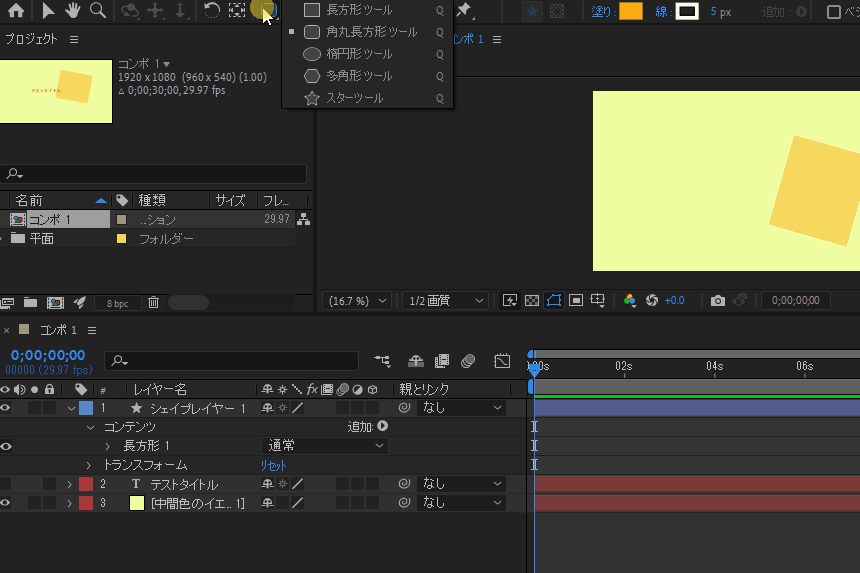860x573 pixels.
Task: Open the 1/2画質 resolution dropdown
Action: [x=445, y=300]
